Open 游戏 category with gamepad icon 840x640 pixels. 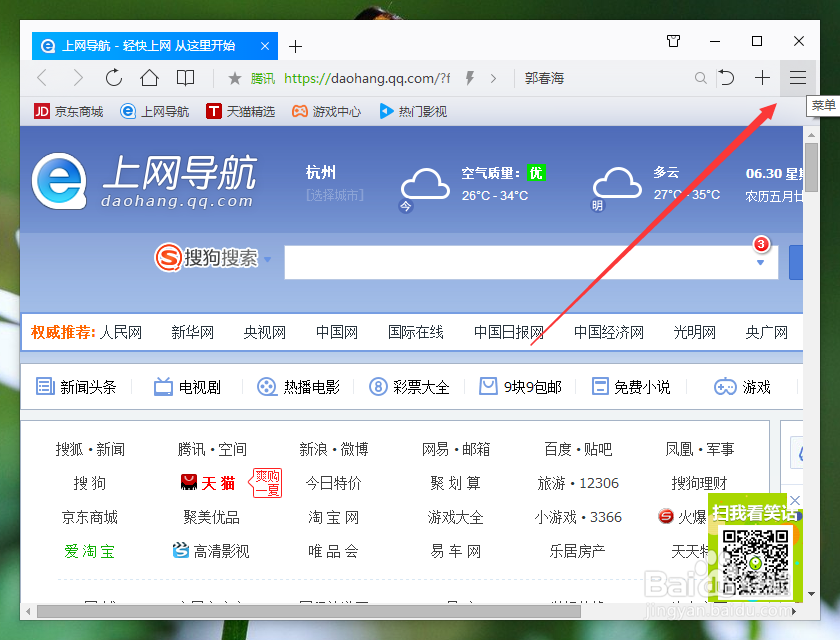(x=742, y=387)
